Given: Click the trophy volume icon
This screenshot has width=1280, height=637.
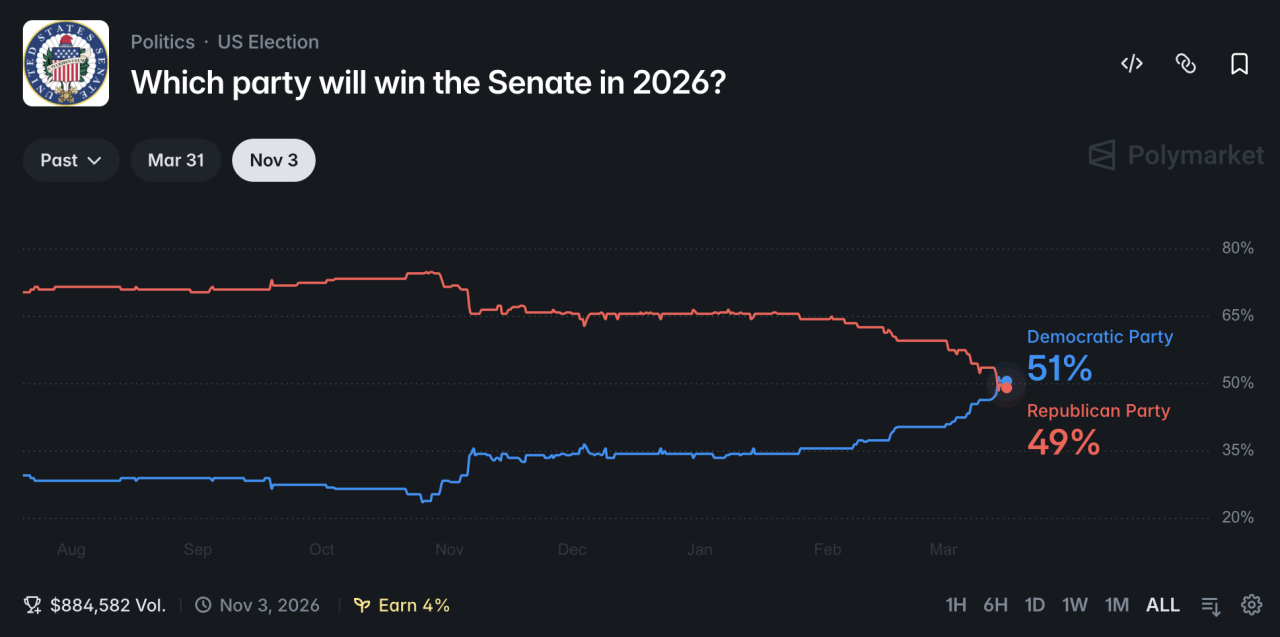Looking at the screenshot, I should coord(32,605).
